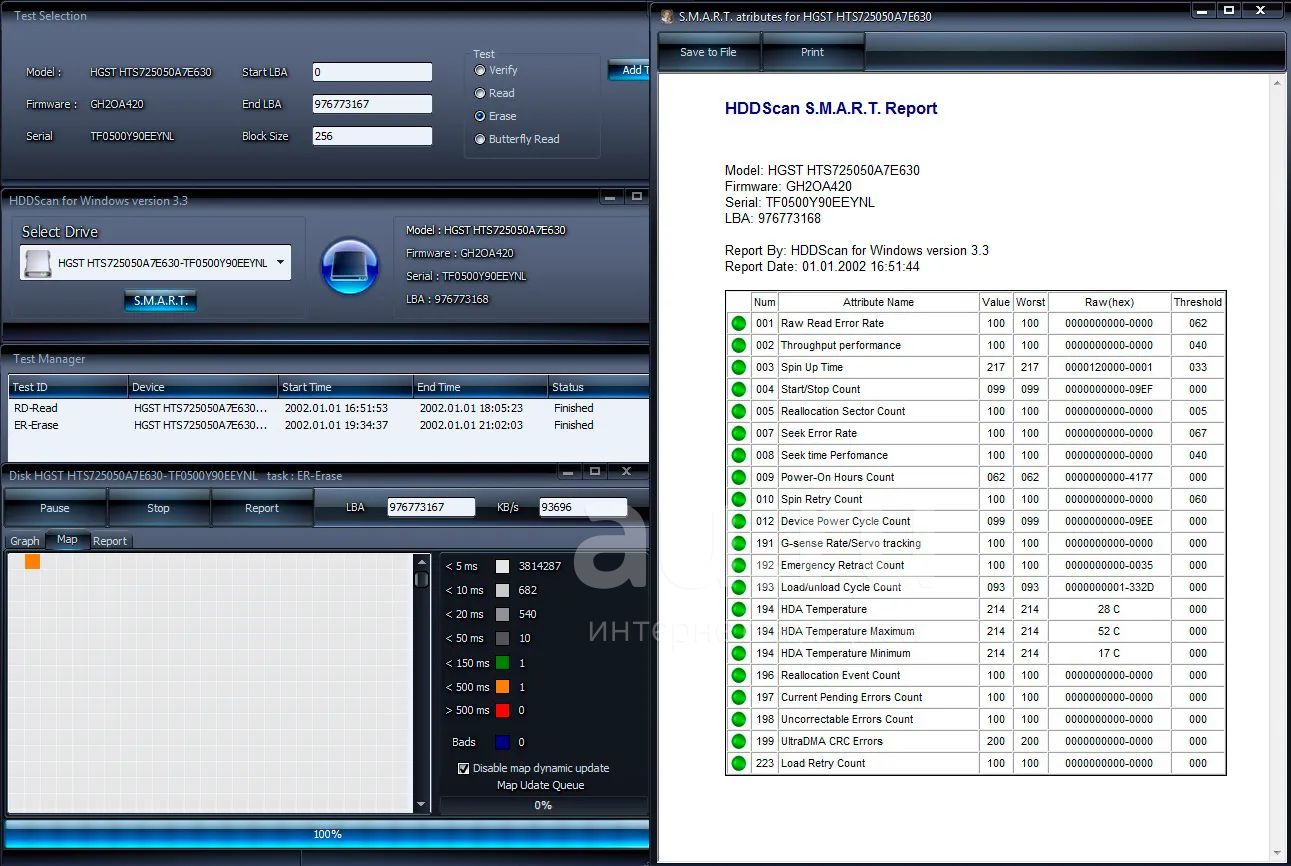The height and width of the screenshot is (866, 1291).
Task: Click dark blue Bads swatch
Action: (x=502, y=742)
